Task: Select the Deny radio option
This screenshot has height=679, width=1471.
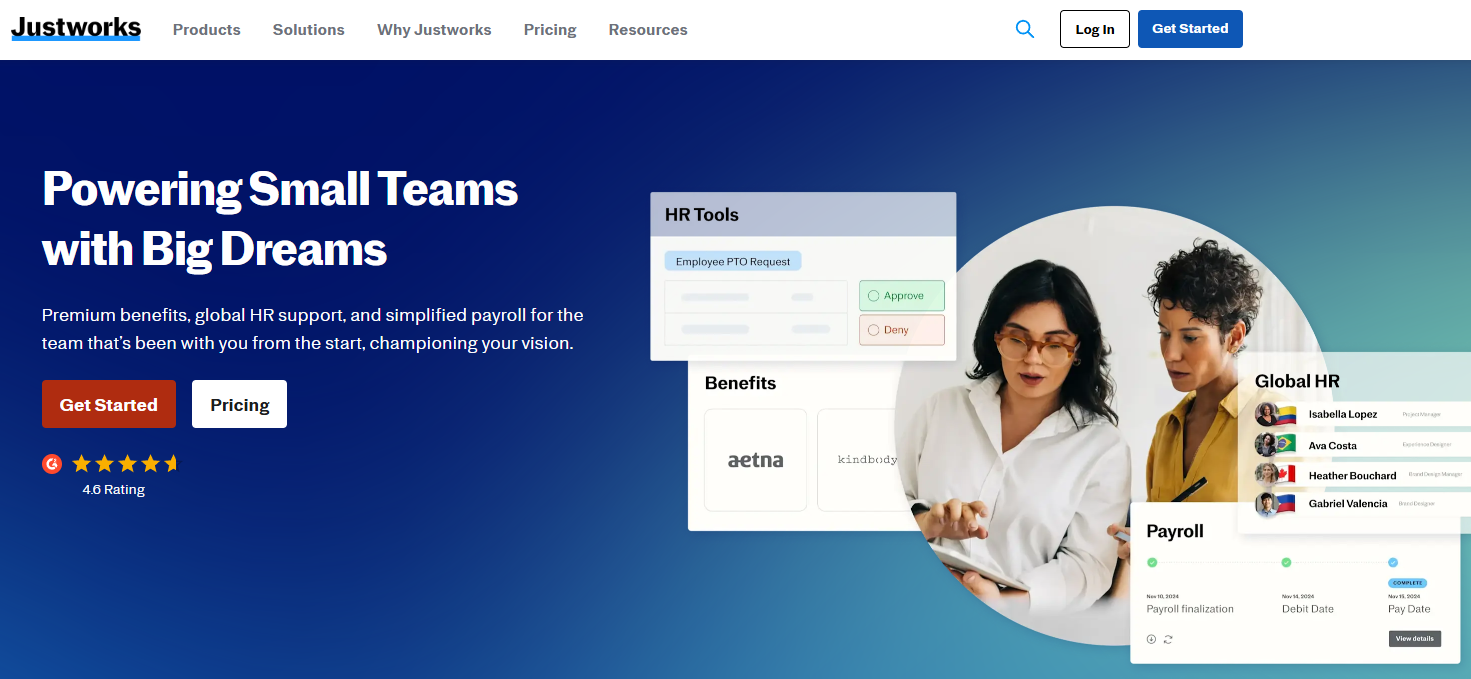Action: pyautogui.click(x=873, y=330)
